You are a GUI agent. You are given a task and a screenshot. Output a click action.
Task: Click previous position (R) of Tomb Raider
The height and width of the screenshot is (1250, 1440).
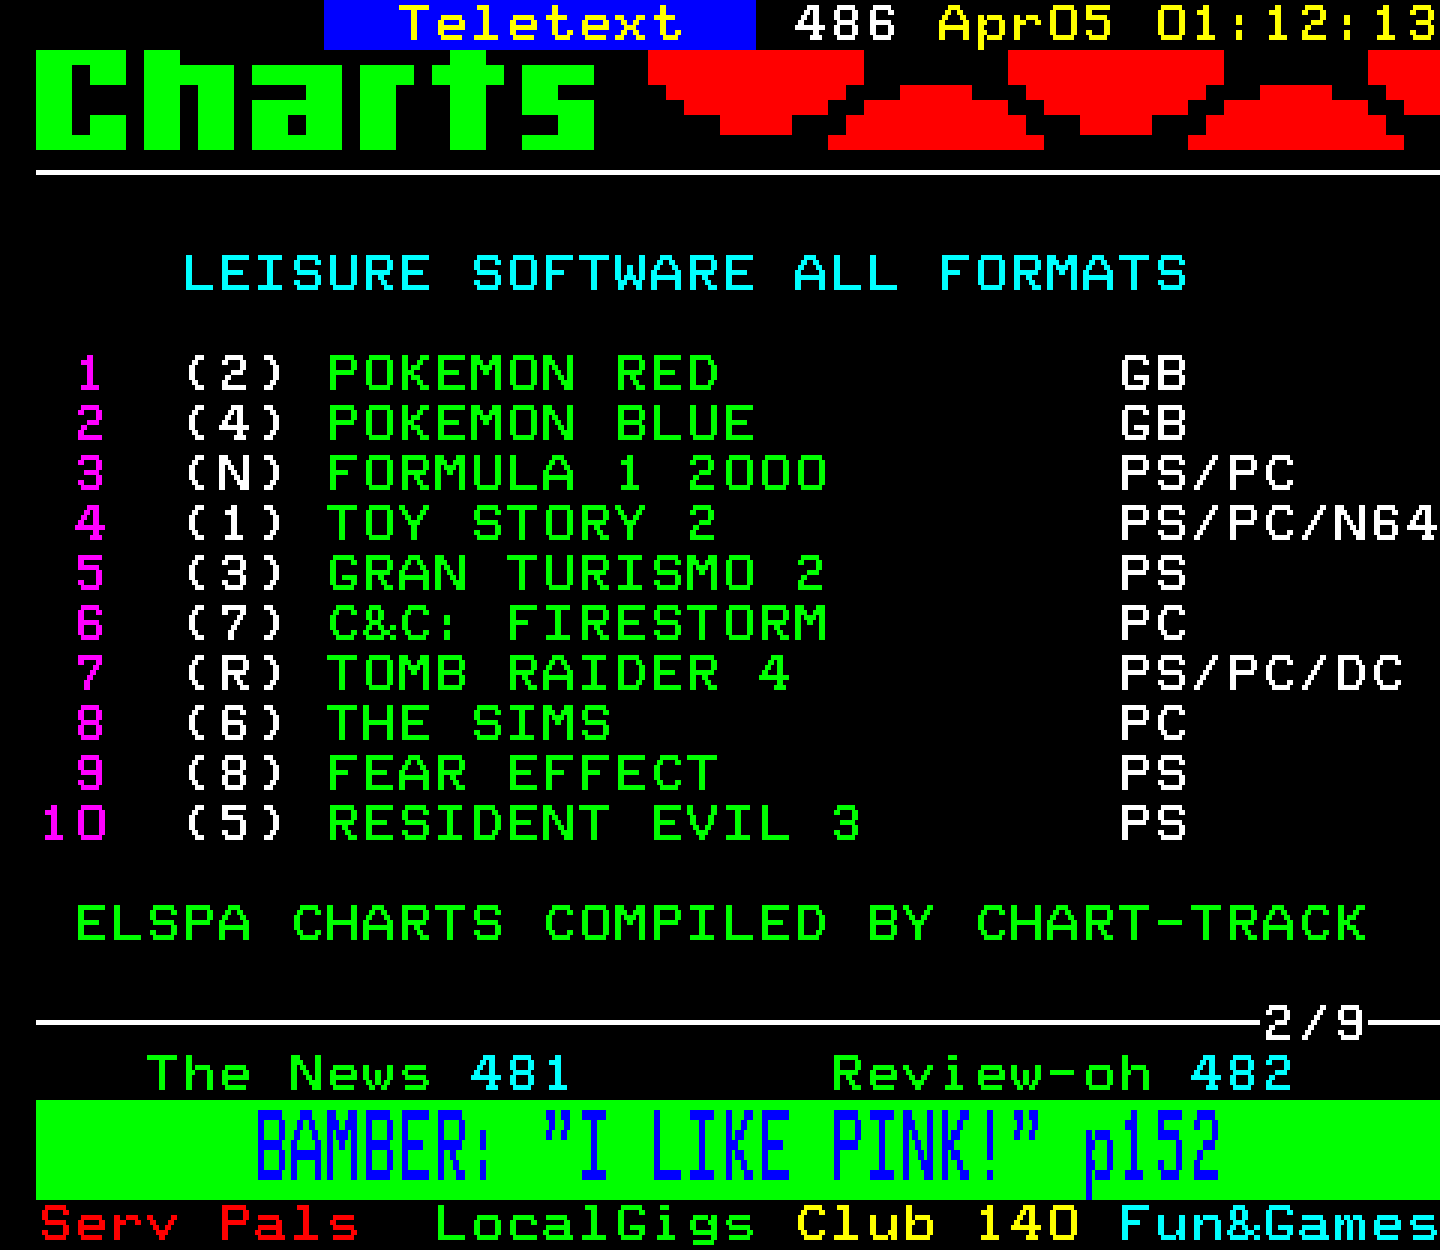[235, 674]
